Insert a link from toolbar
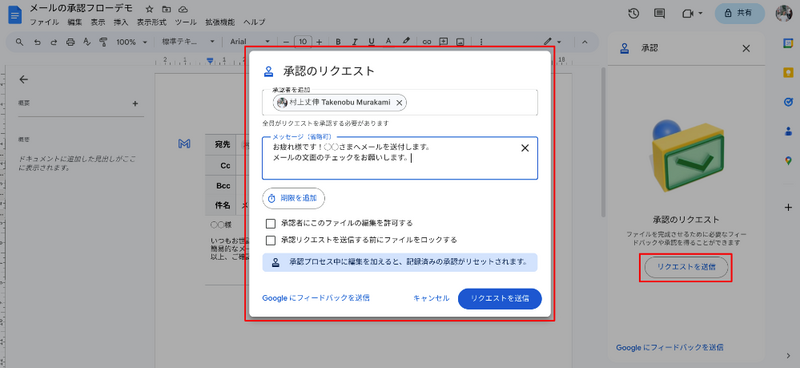 point(427,42)
